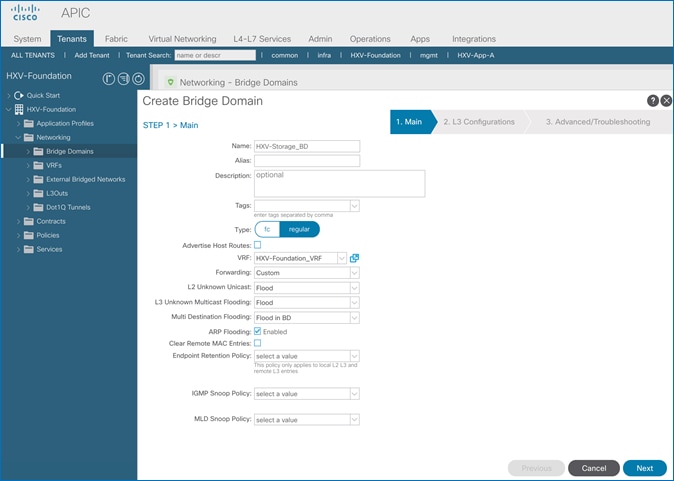
Task: Check Clear Remote MAC Entries checkbox
Action: (x=257, y=343)
